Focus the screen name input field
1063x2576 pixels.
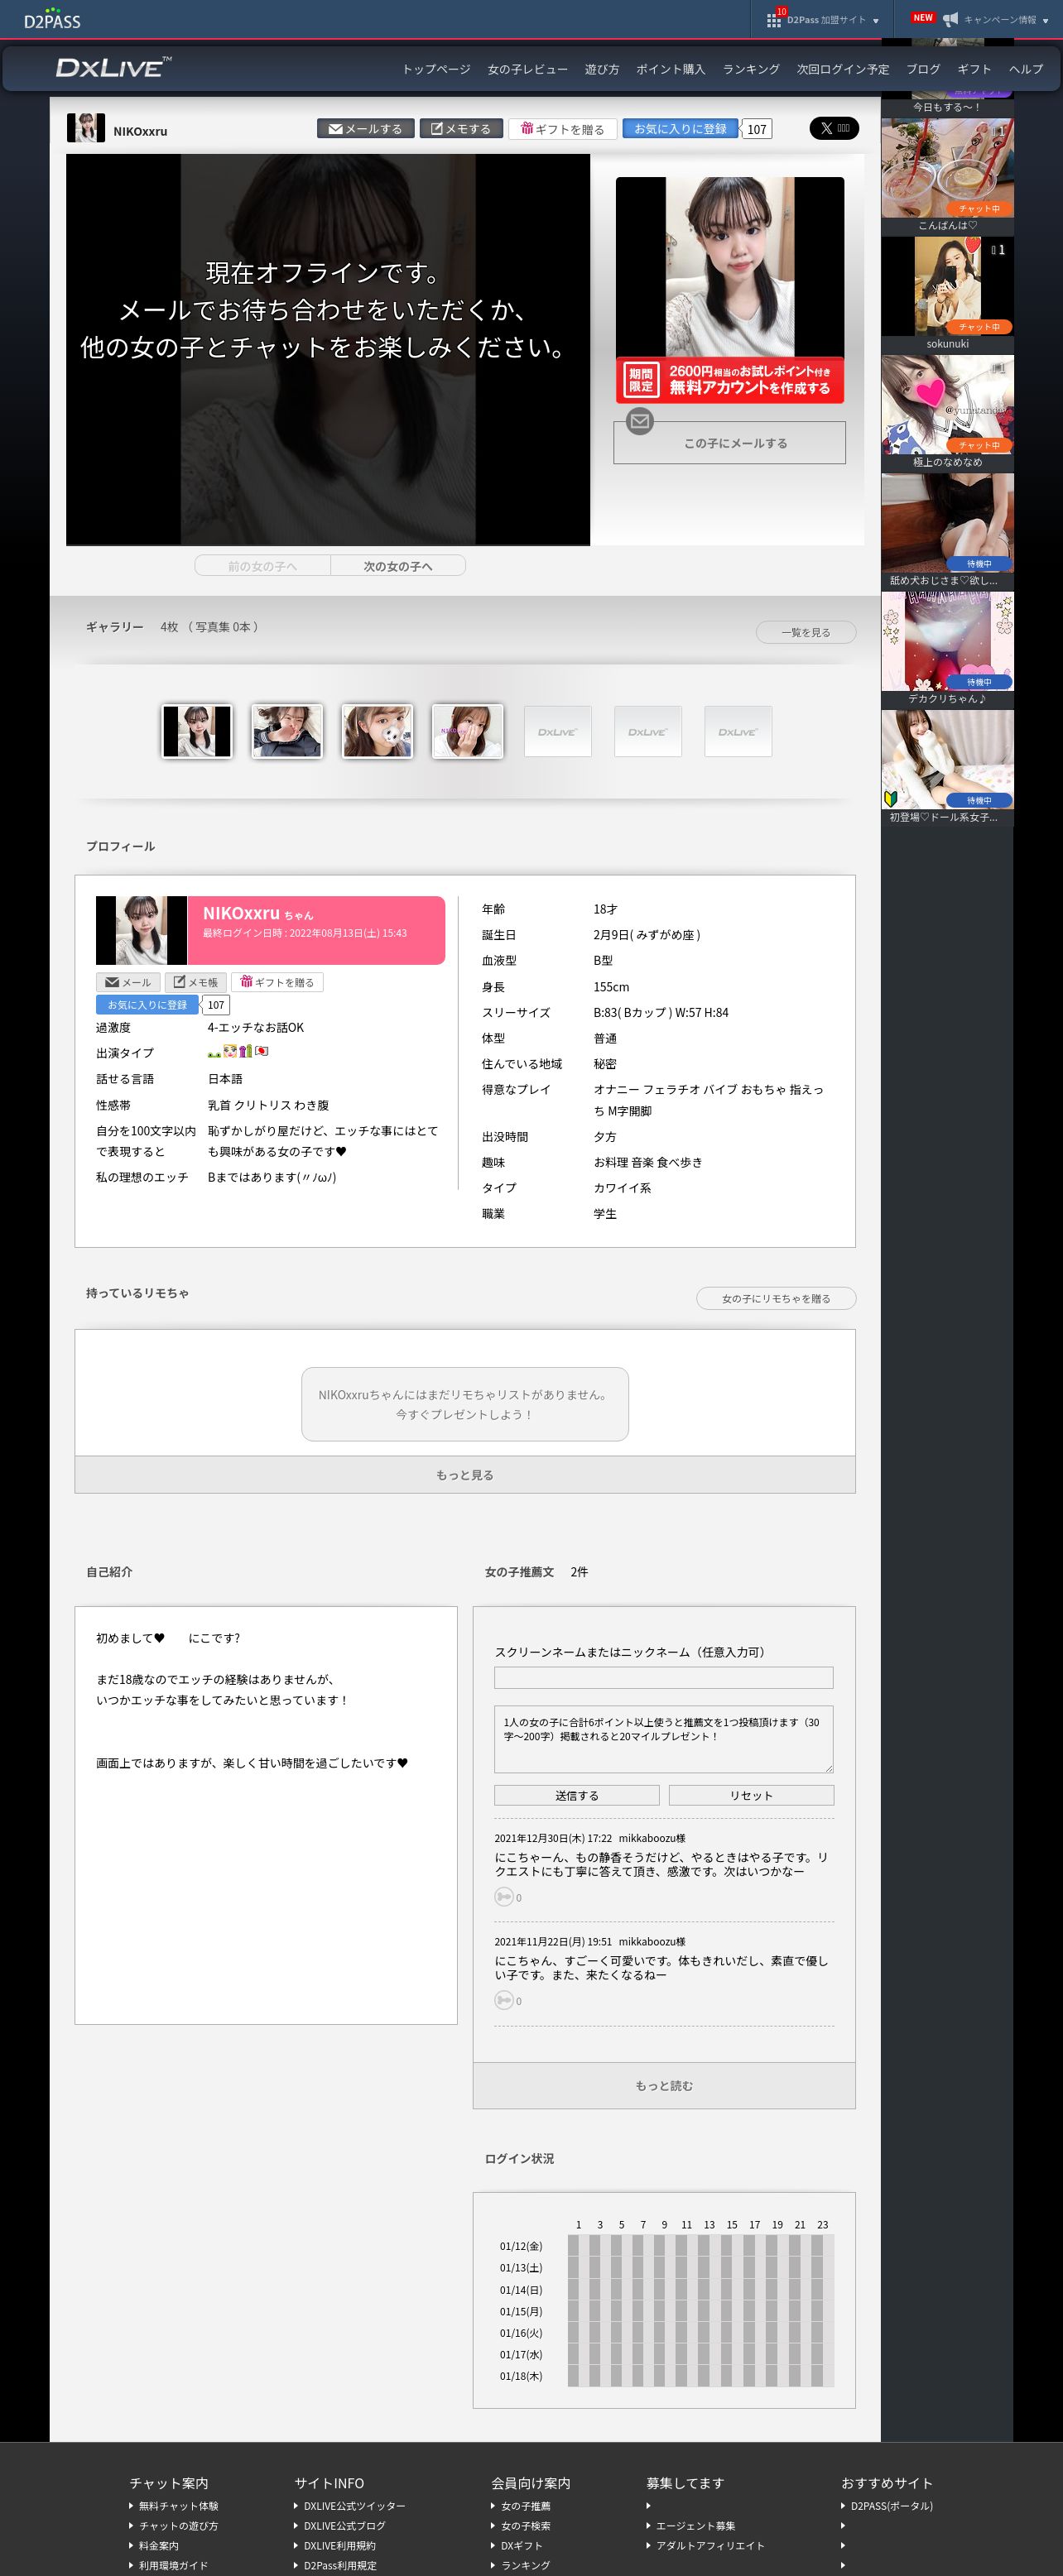click(663, 1677)
